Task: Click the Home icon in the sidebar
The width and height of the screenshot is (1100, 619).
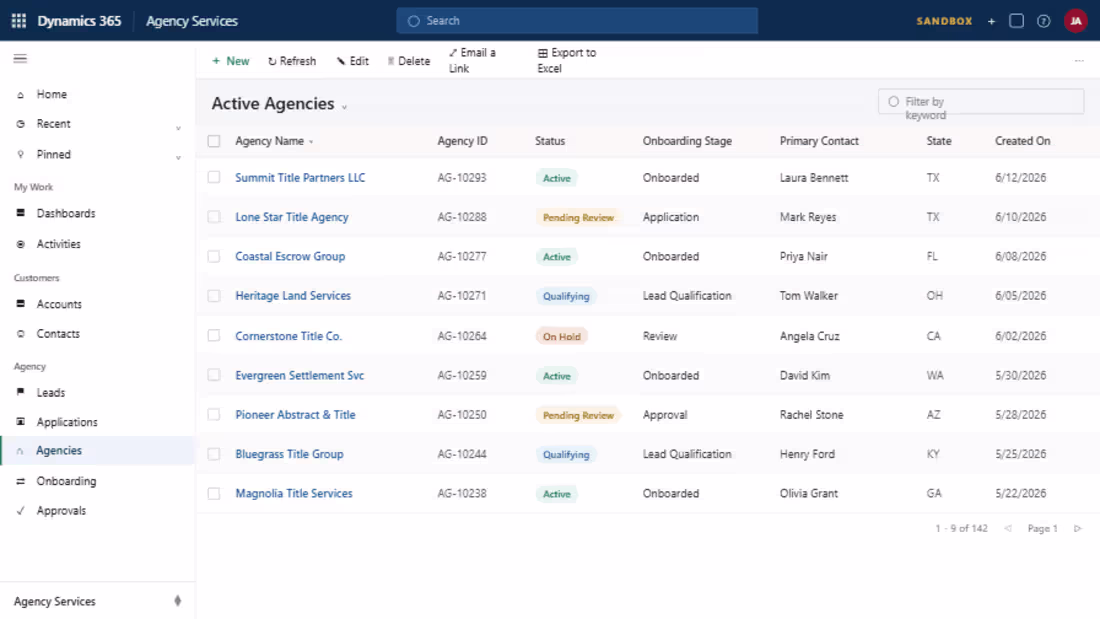Action: pos(20,95)
